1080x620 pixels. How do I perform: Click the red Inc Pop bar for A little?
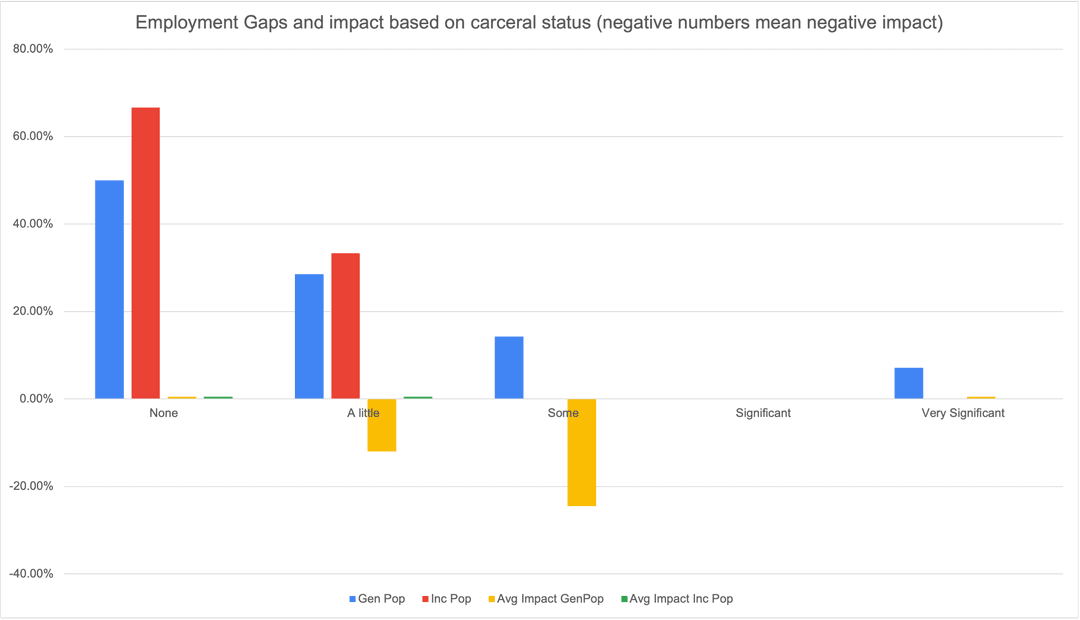coord(346,326)
